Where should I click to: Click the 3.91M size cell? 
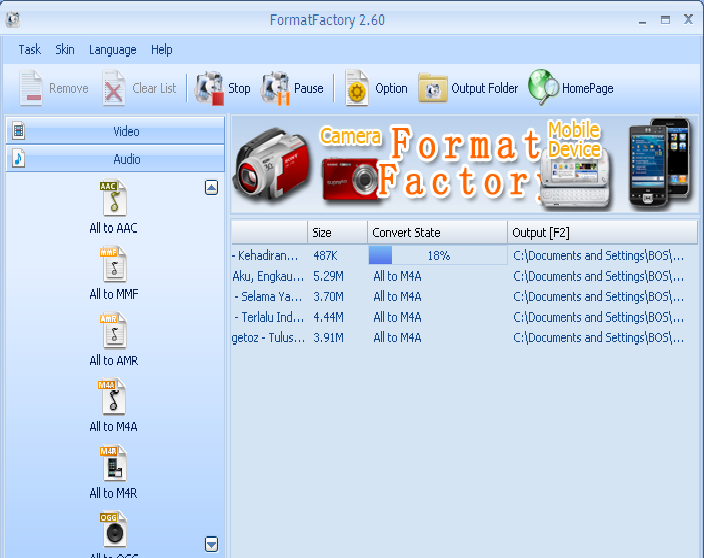(328, 338)
